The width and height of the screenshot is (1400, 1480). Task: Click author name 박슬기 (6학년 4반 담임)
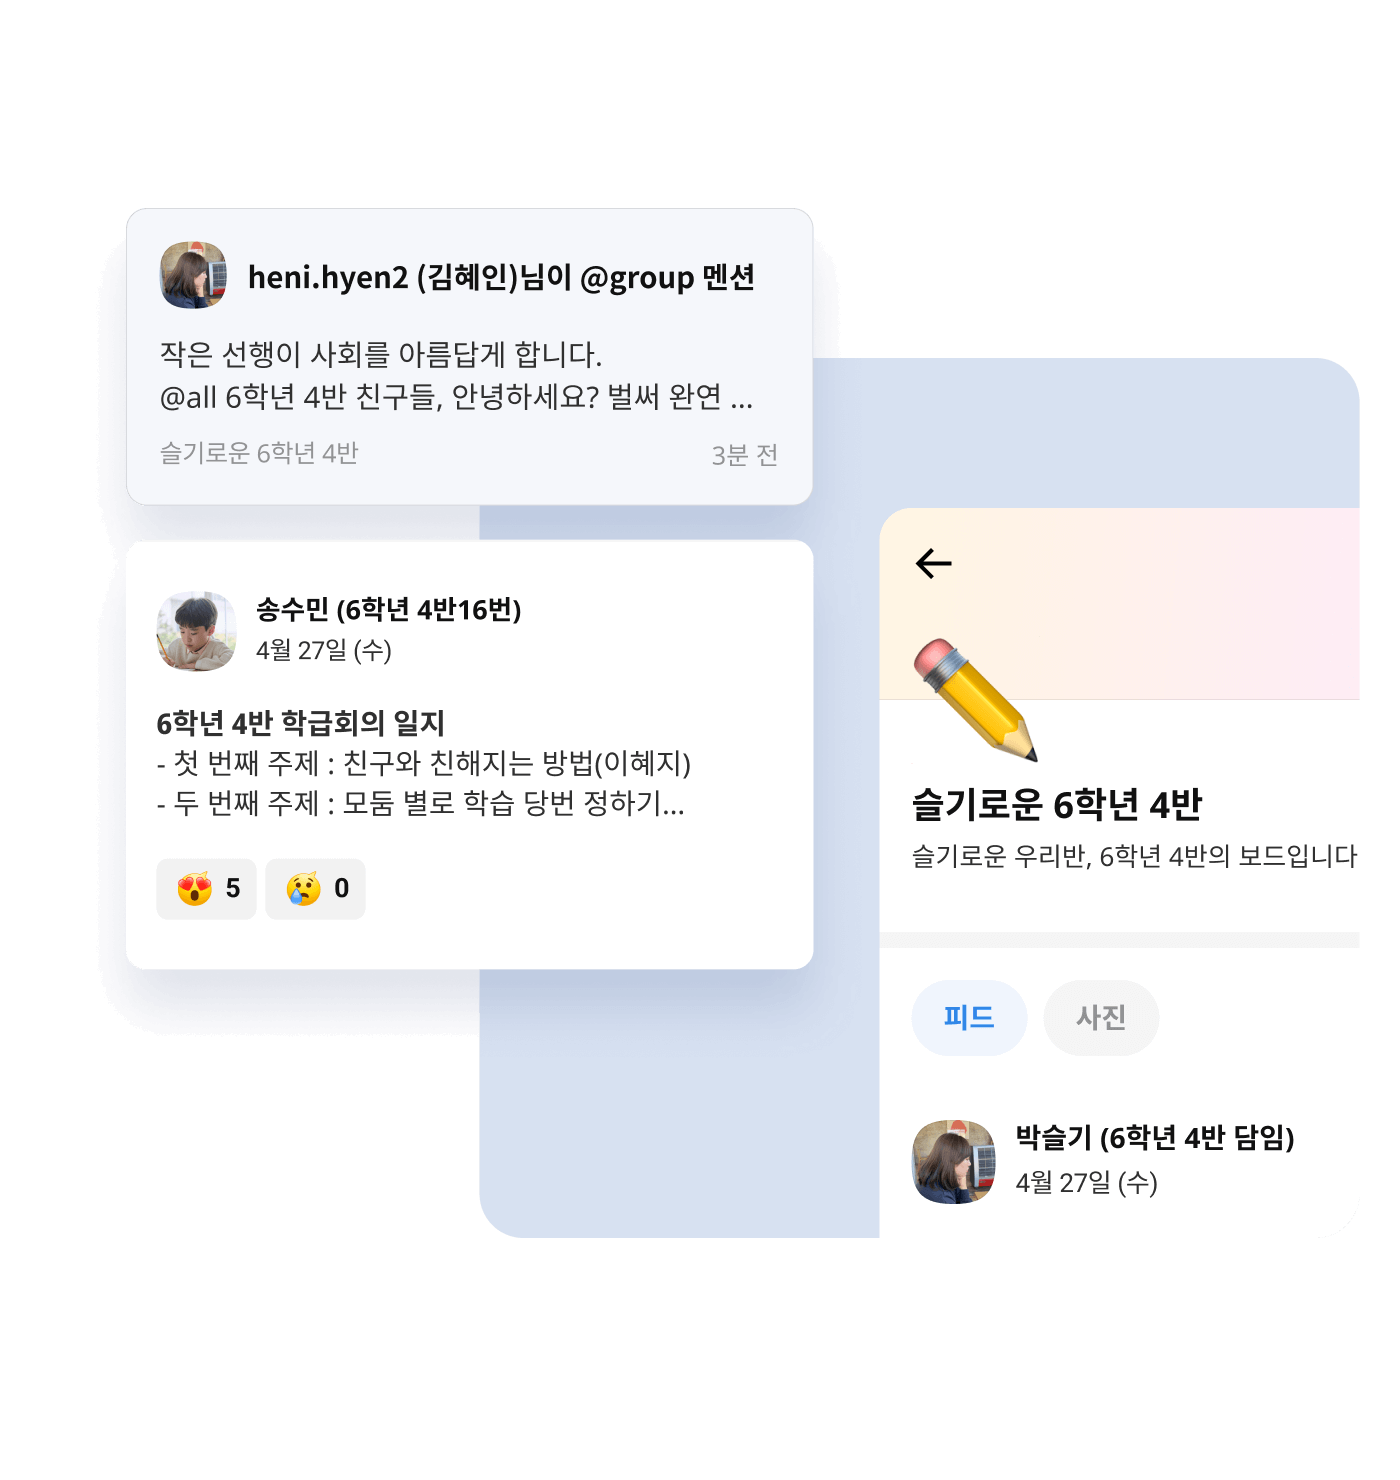coord(1155,1137)
